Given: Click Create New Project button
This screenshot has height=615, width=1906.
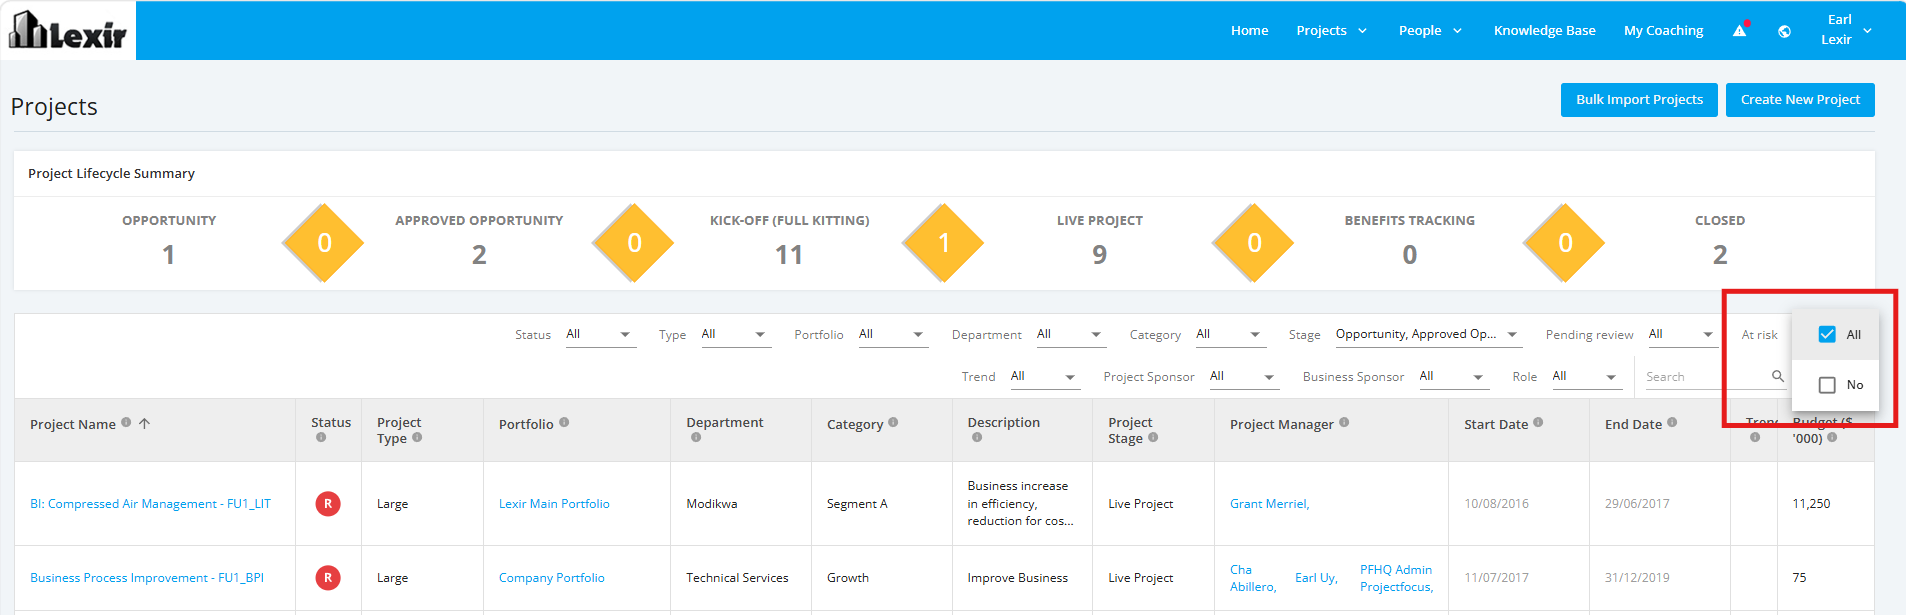Looking at the screenshot, I should [1800, 100].
